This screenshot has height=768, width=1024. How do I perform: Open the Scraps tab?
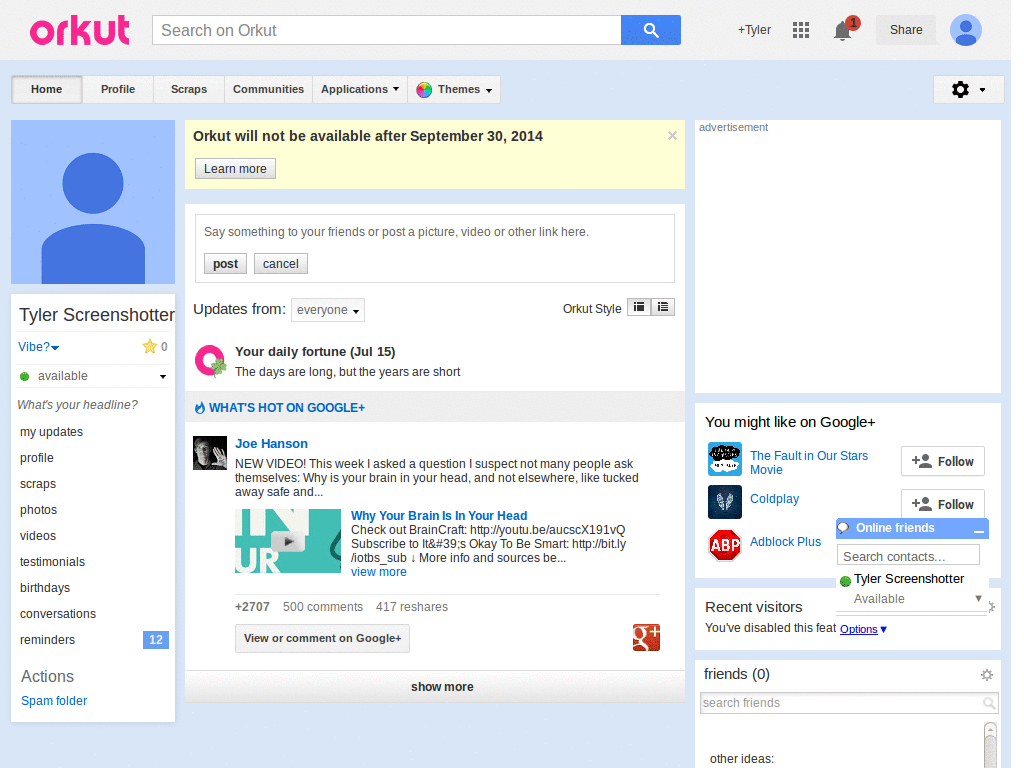click(x=189, y=89)
